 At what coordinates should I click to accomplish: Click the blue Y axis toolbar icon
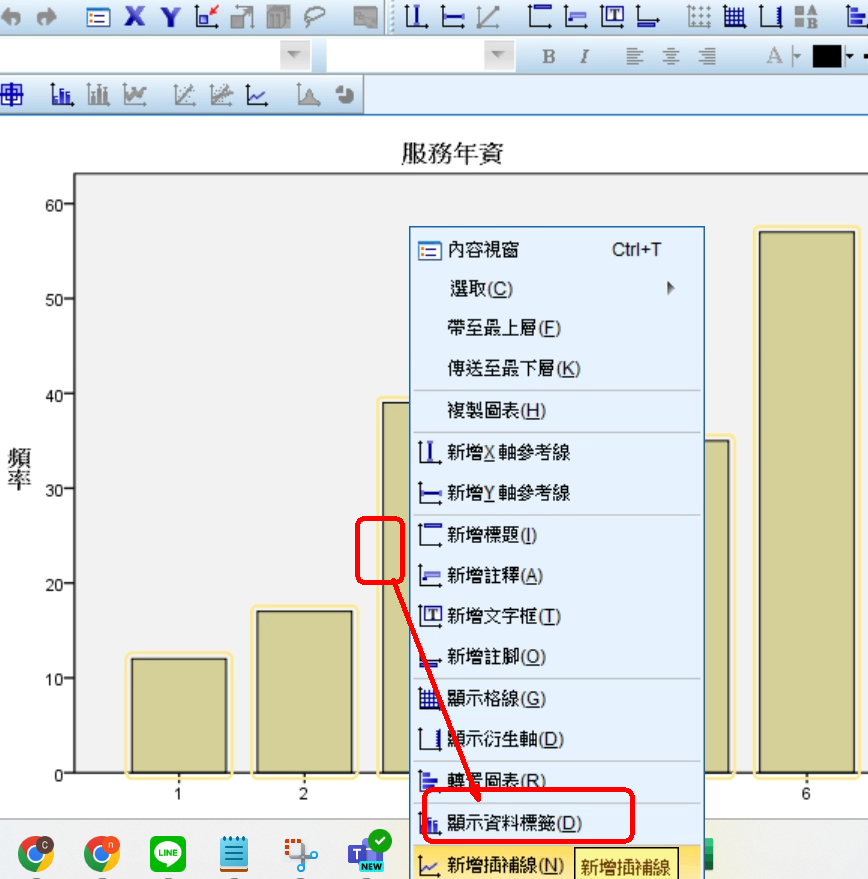coord(171,17)
